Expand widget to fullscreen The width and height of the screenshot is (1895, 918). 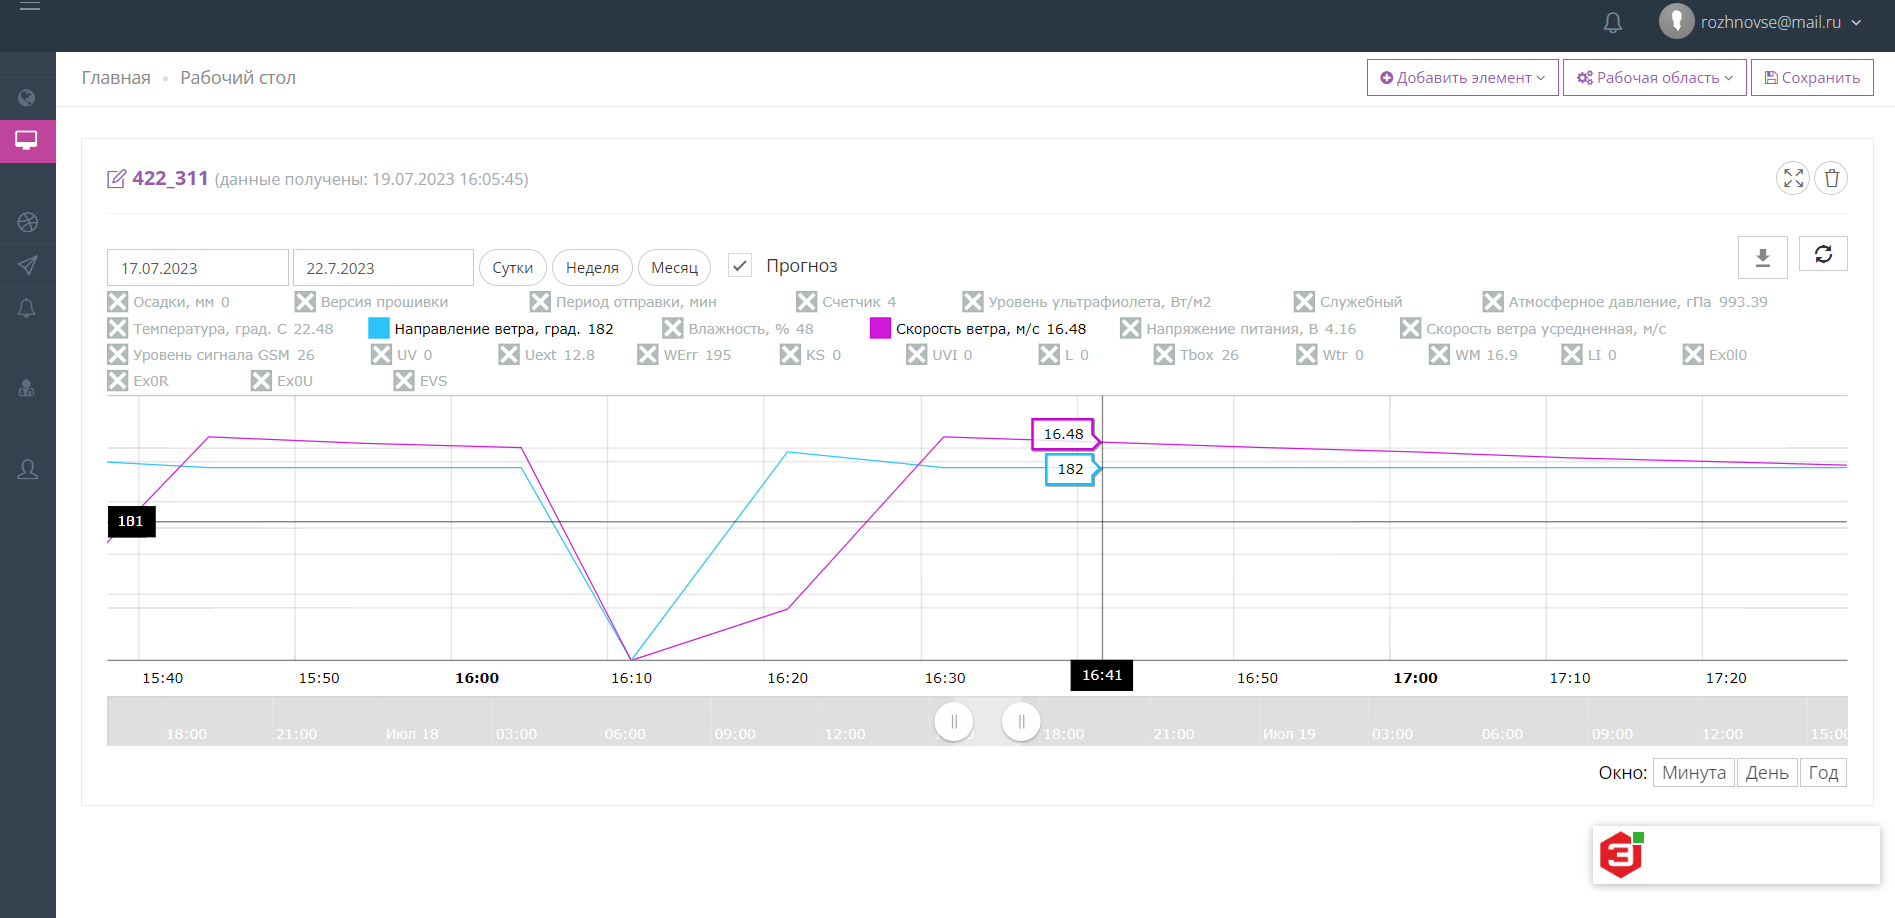tap(1793, 178)
